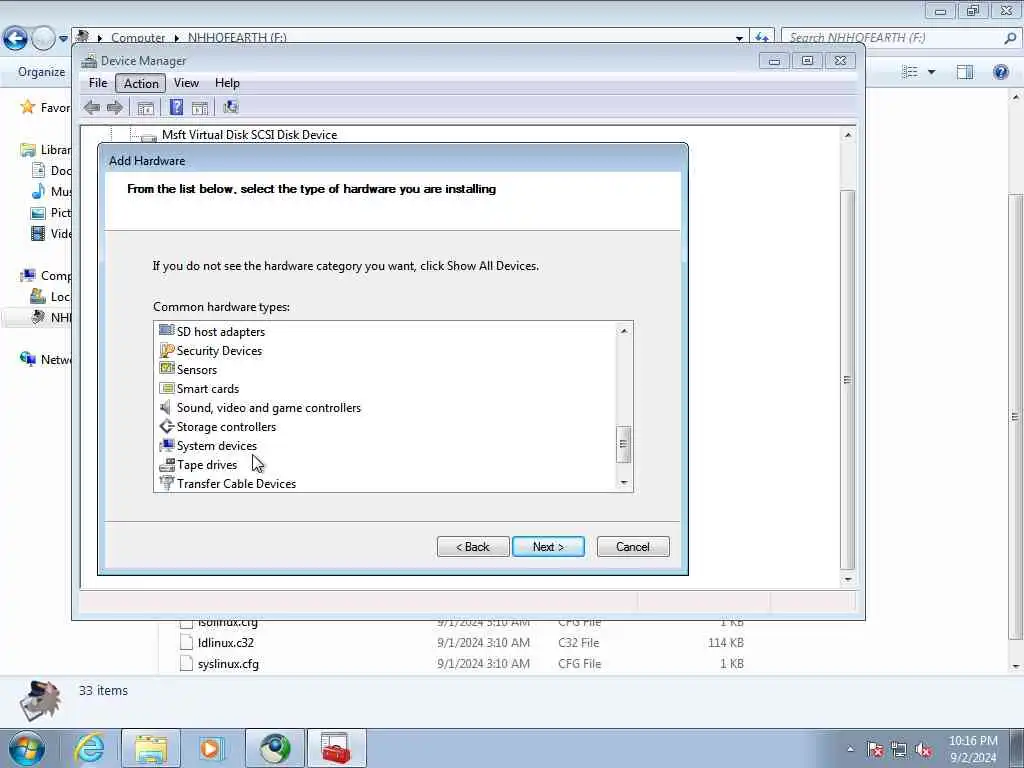This screenshot has width=1024, height=768.
Task: Click Explorer back navigation button
Action: click(x=15, y=39)
